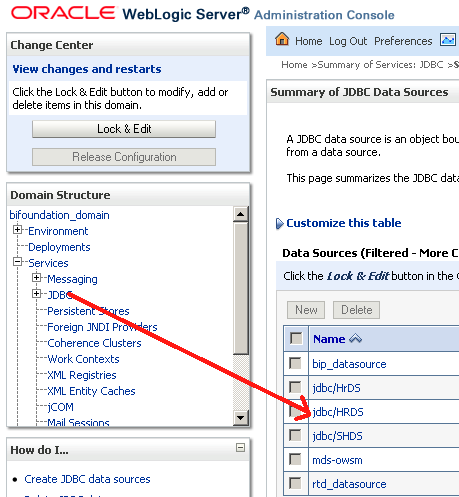Check the jdbc/SHDS row checkbox
The image size is (459, 497).
(x=295, y=435)
